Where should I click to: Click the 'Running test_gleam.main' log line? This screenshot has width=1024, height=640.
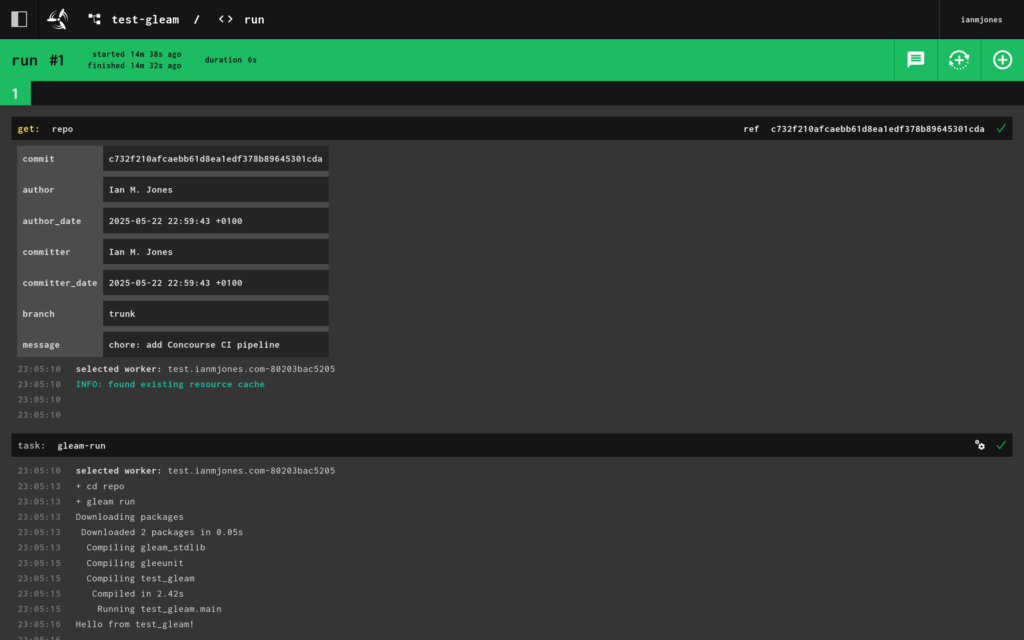click(159, 609)
